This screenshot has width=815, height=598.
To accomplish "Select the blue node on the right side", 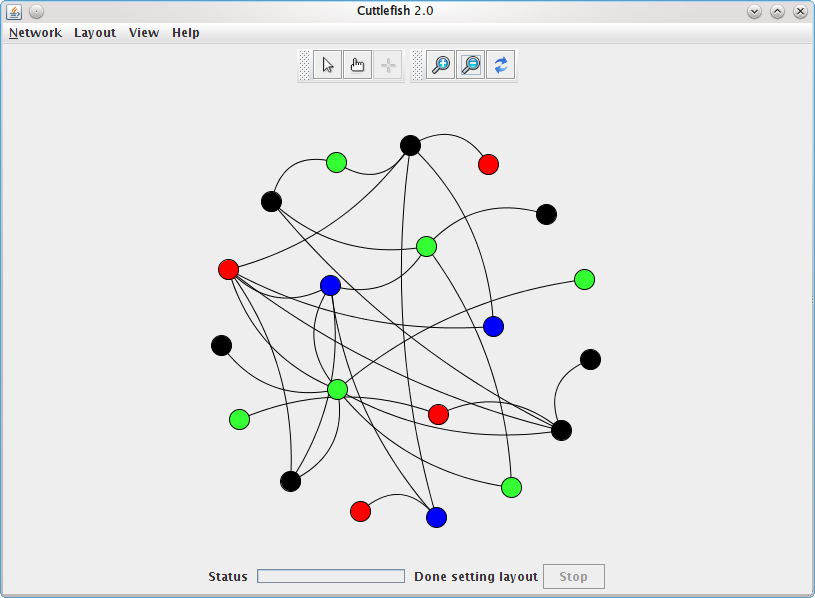I will pos(493,326).
